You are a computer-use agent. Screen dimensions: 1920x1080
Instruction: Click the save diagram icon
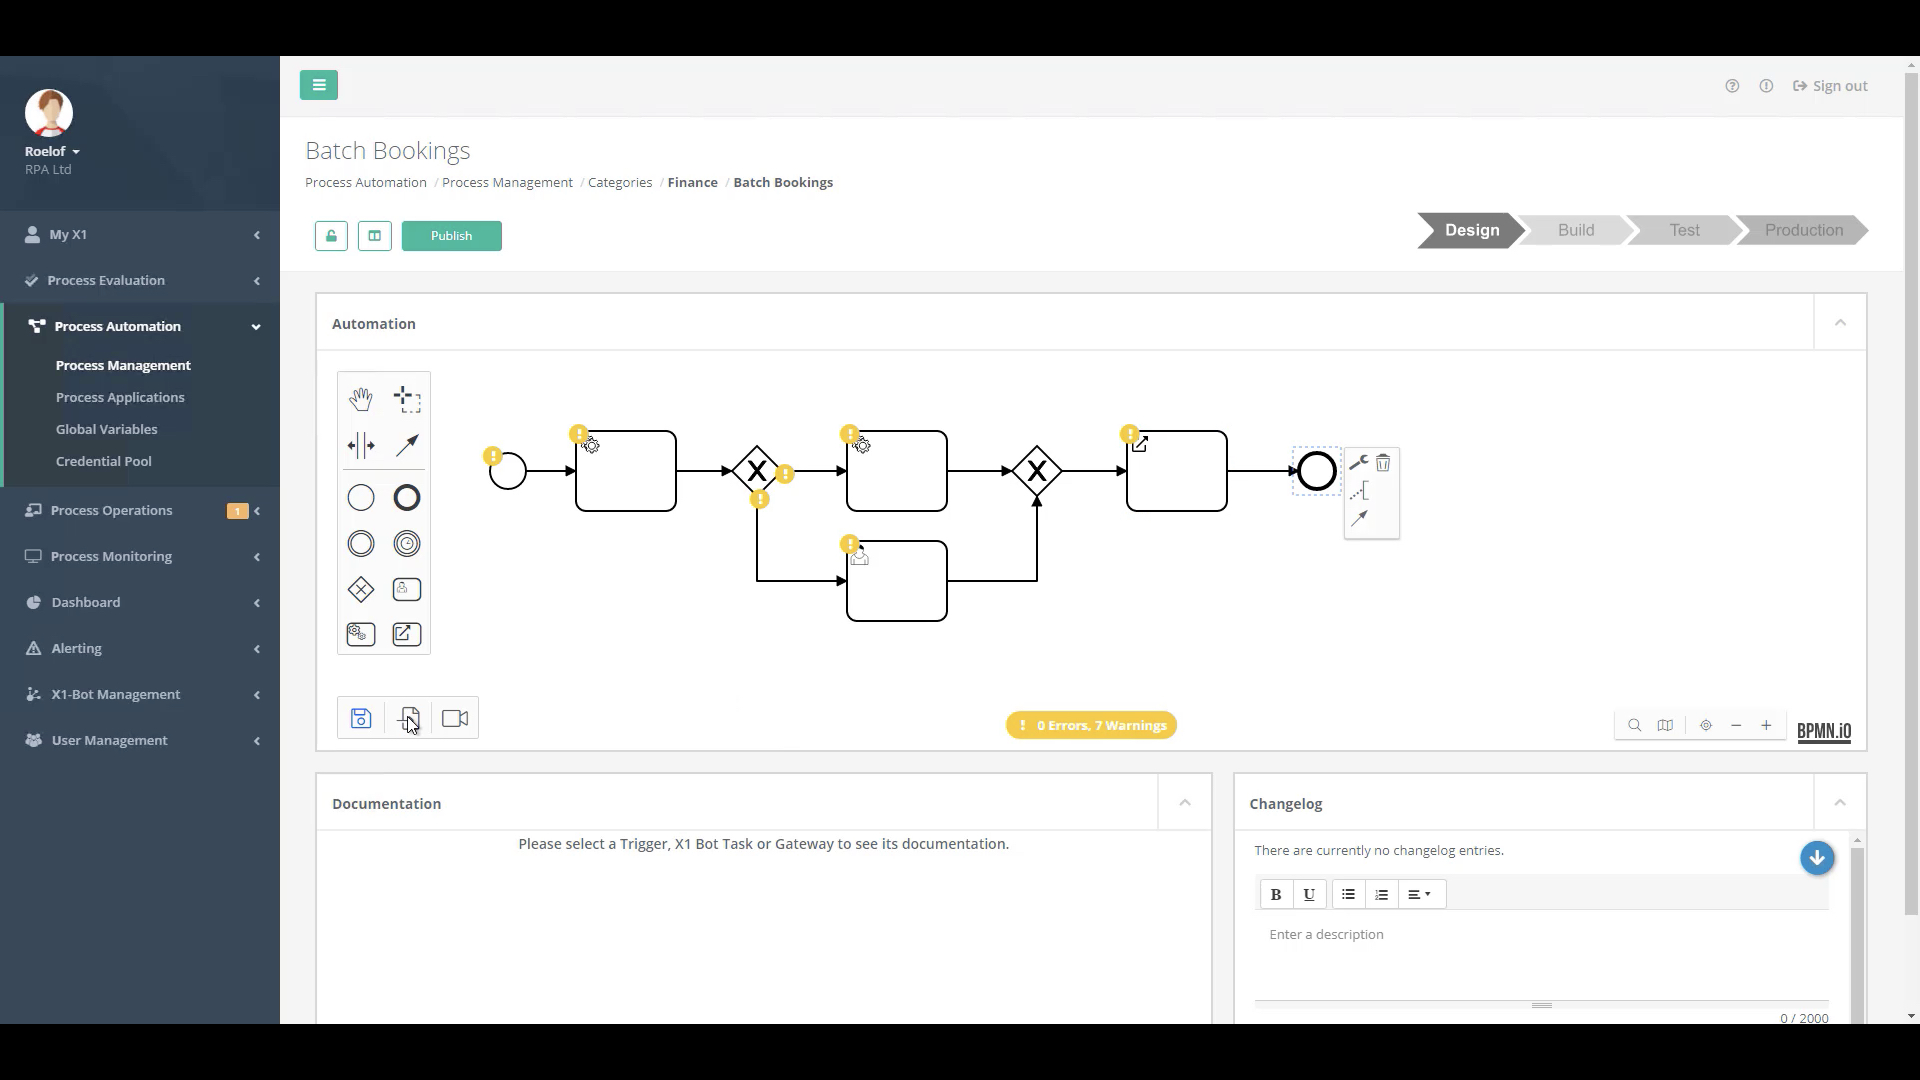click(361, 718)
